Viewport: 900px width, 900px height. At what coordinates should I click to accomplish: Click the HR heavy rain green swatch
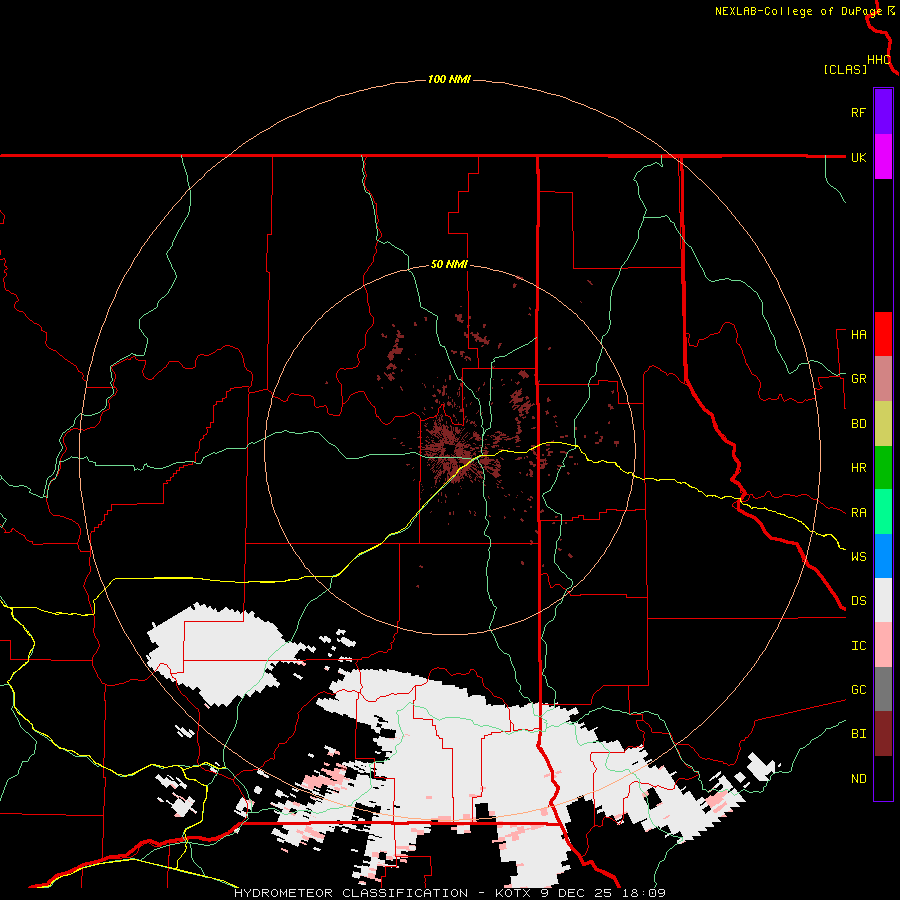(883, 467)
